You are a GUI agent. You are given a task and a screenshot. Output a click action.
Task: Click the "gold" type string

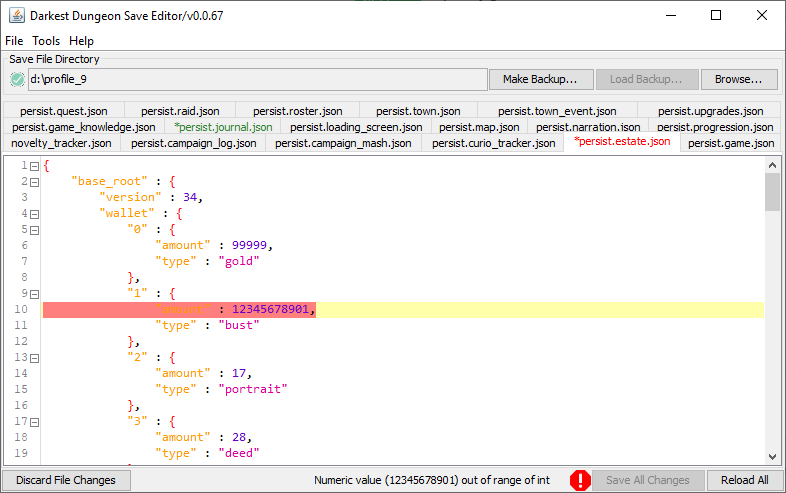(239, 261)
